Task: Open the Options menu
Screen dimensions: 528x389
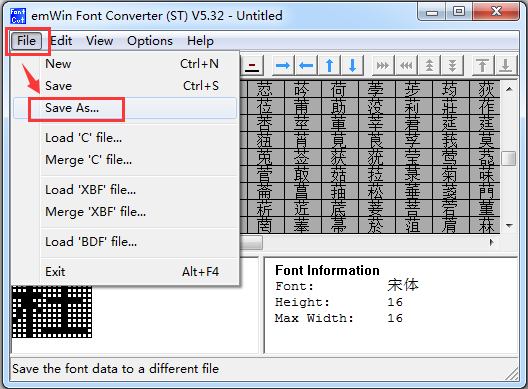Action: [150, 41]
